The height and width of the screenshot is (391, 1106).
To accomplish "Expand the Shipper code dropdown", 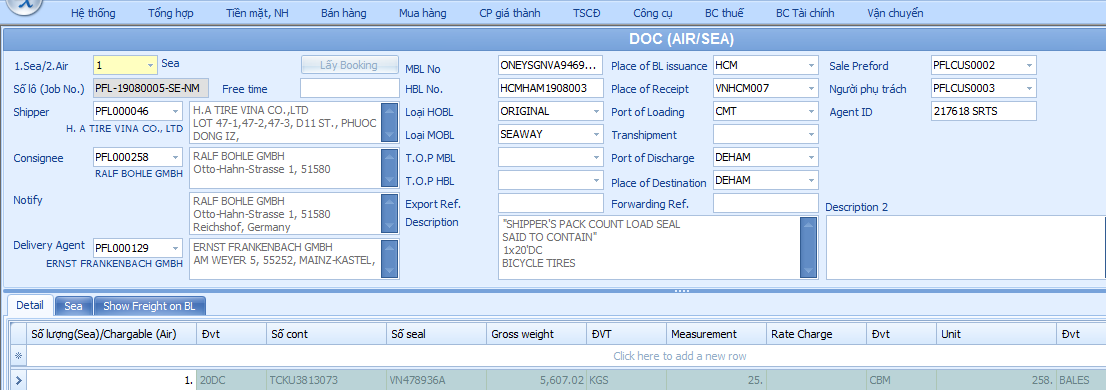I will [175, 112].
